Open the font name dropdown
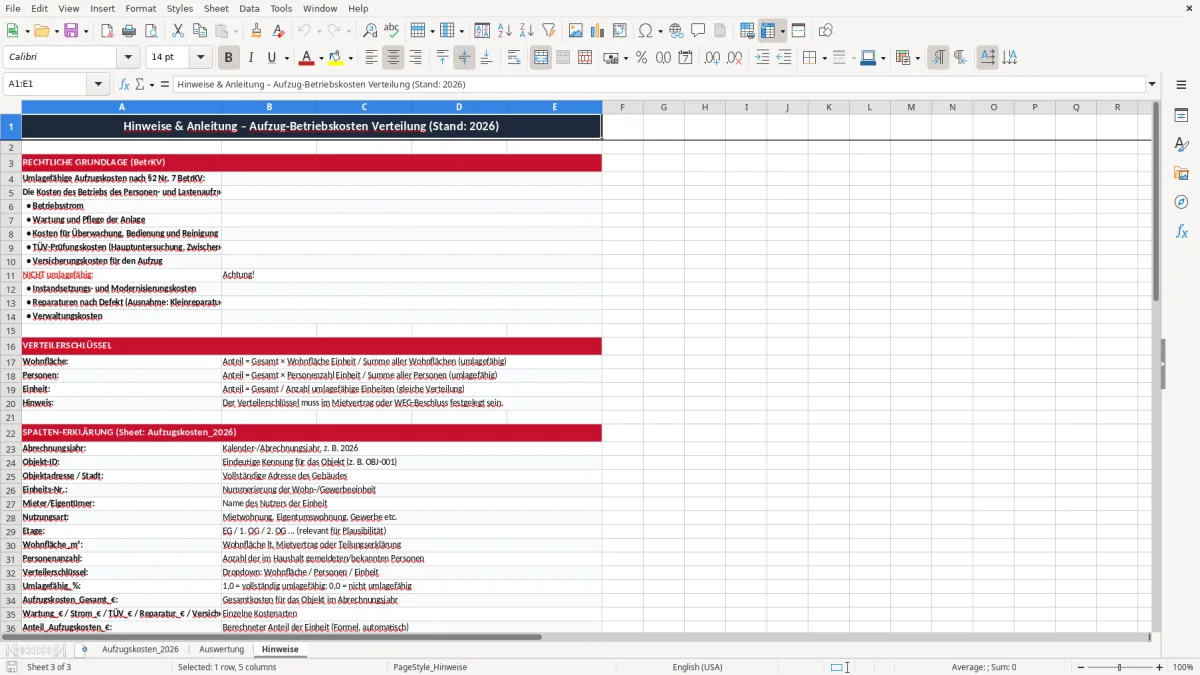The image size is (1200, 675). [128, 58]
